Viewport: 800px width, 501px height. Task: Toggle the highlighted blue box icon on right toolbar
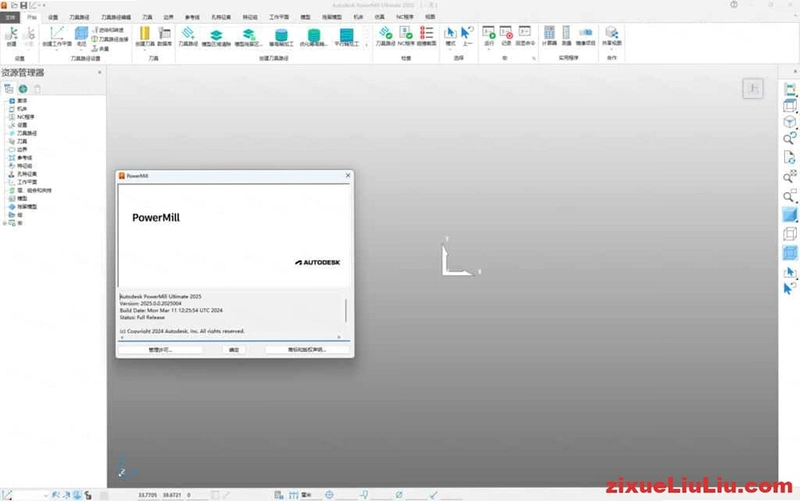click(x=789, y=253)
